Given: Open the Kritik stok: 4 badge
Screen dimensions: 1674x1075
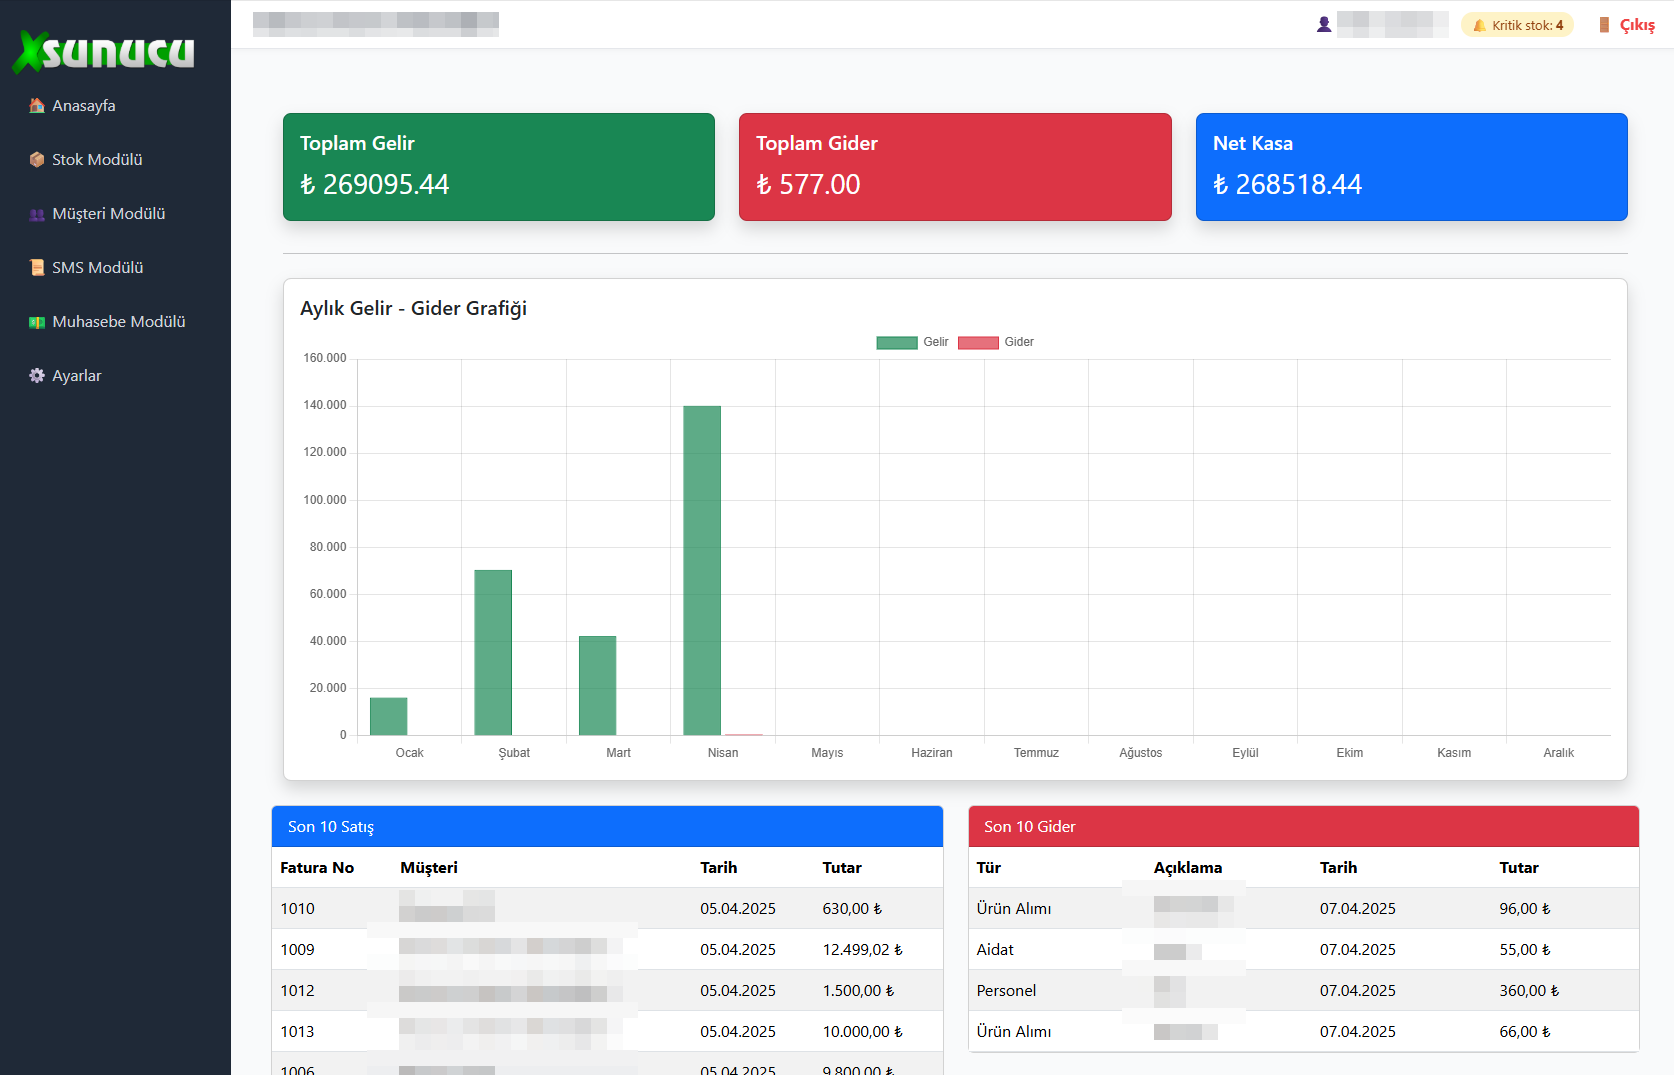Looking at the screenshot, I should [x=1517, y=25].
